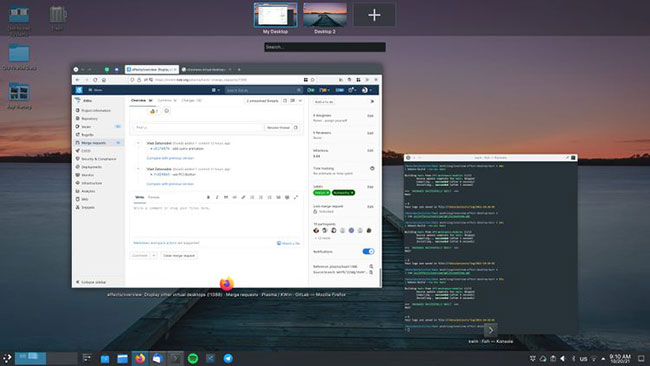
Task: Remove the second green label chip
Action: pyautogui.click(x=352, y=192)
